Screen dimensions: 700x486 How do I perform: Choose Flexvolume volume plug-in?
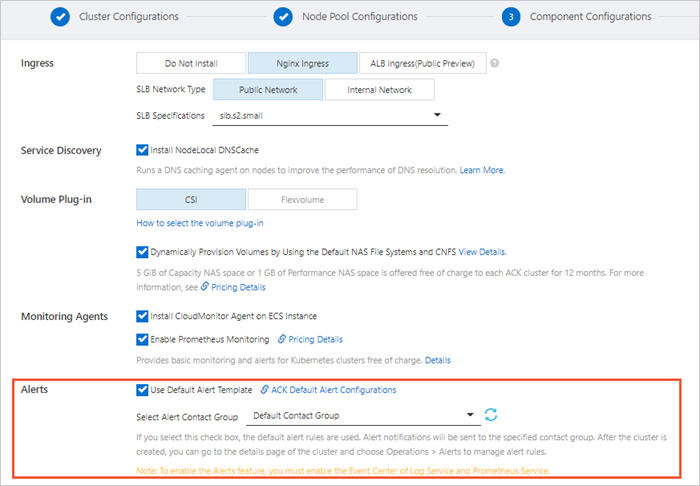point(303,199)
